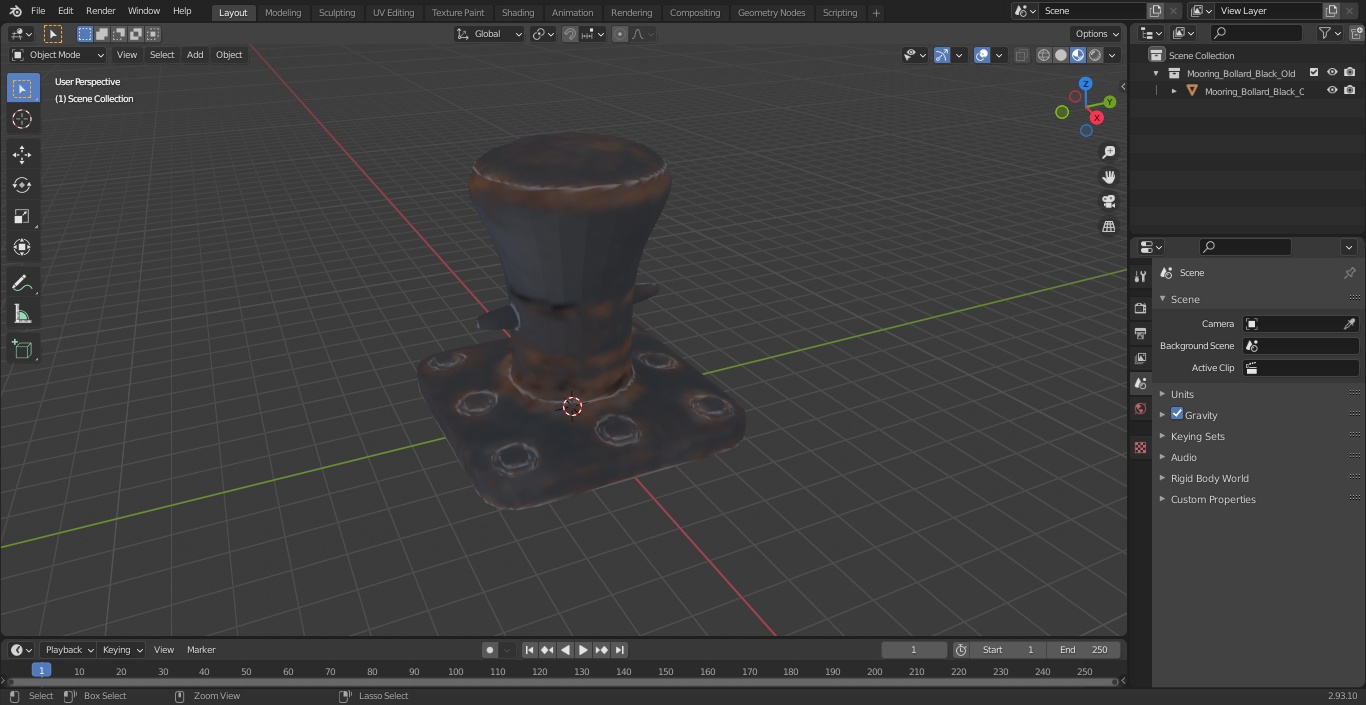
Task: Switch to Sculpting workspace tab
Action: tap(337, 13)
